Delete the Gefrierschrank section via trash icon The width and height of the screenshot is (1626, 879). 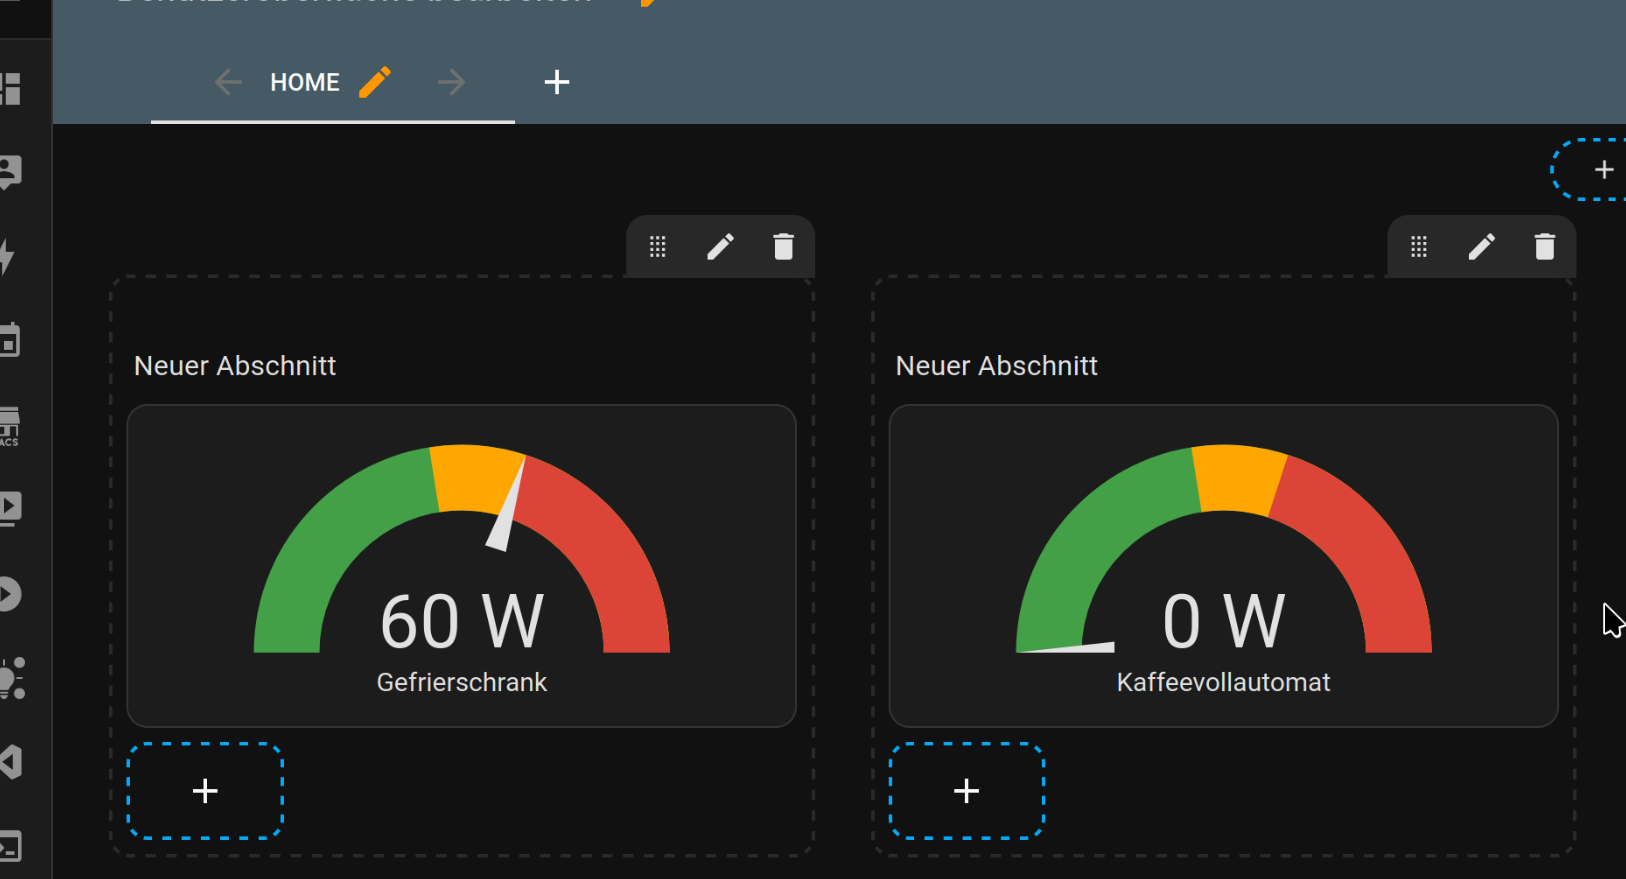(x=783, y=246)
